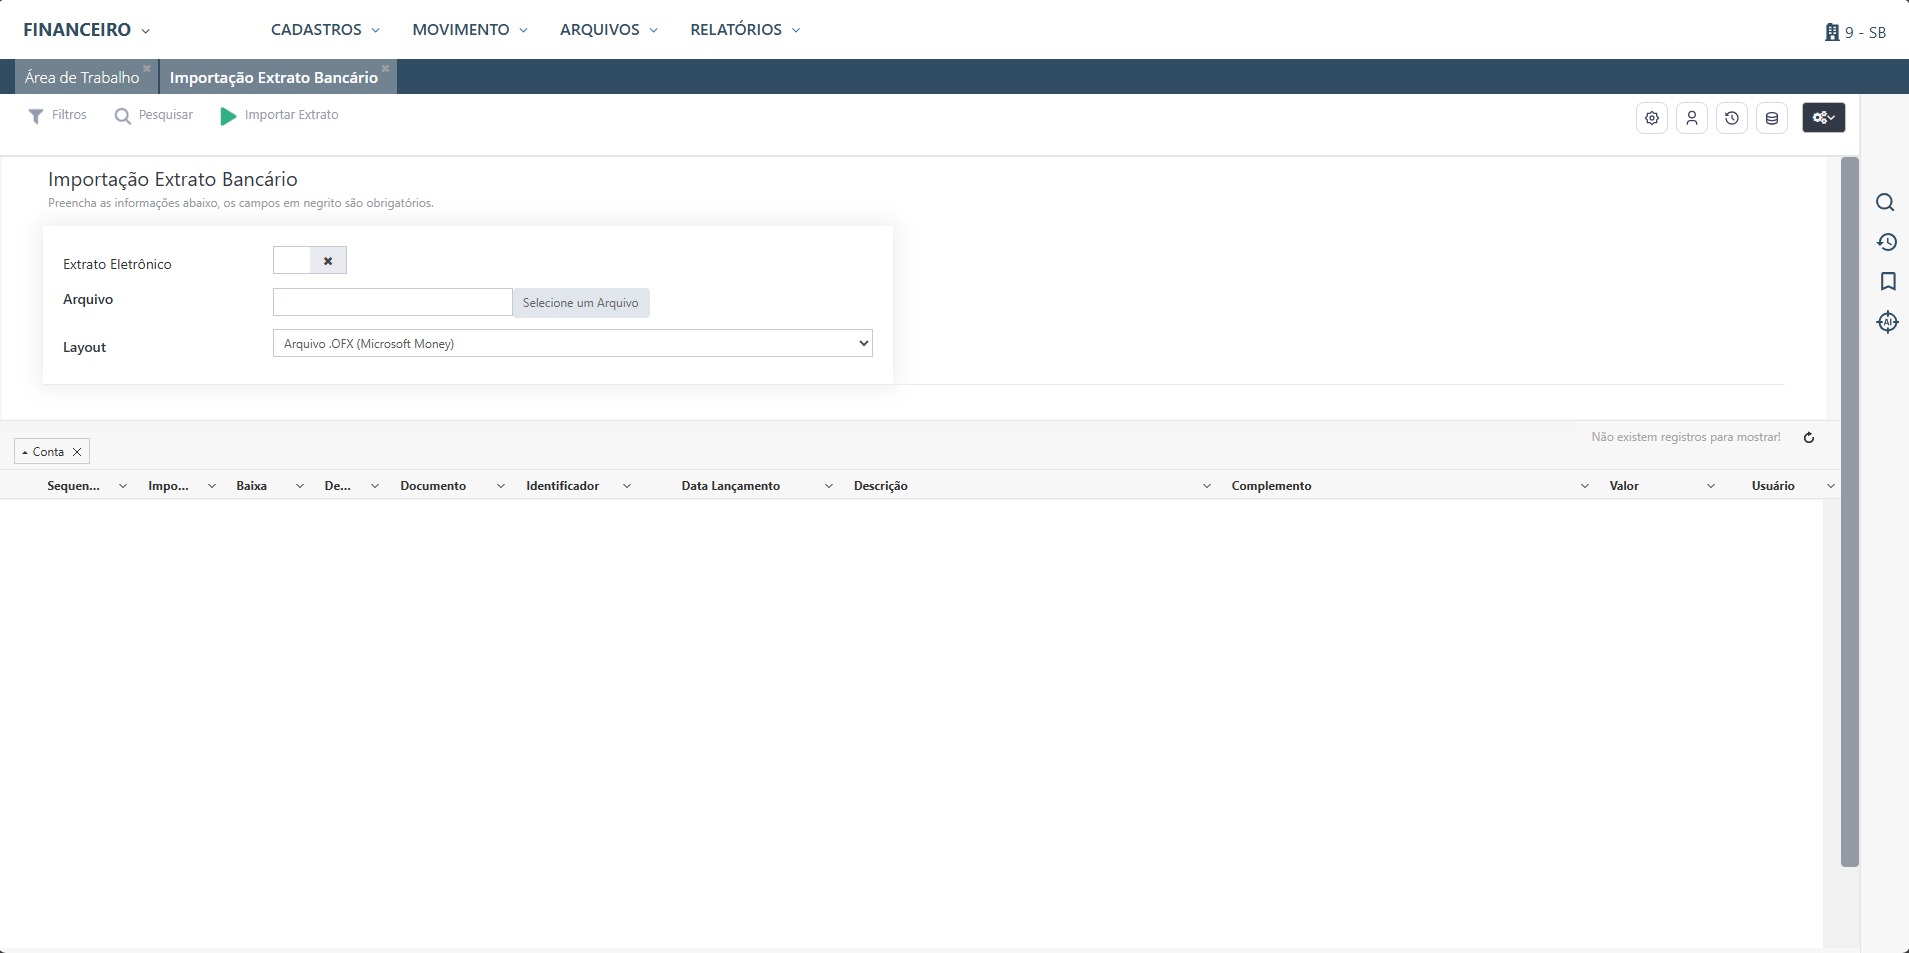
Task: Click the Arquivo text input field
Action: click(x=392, y=302)
